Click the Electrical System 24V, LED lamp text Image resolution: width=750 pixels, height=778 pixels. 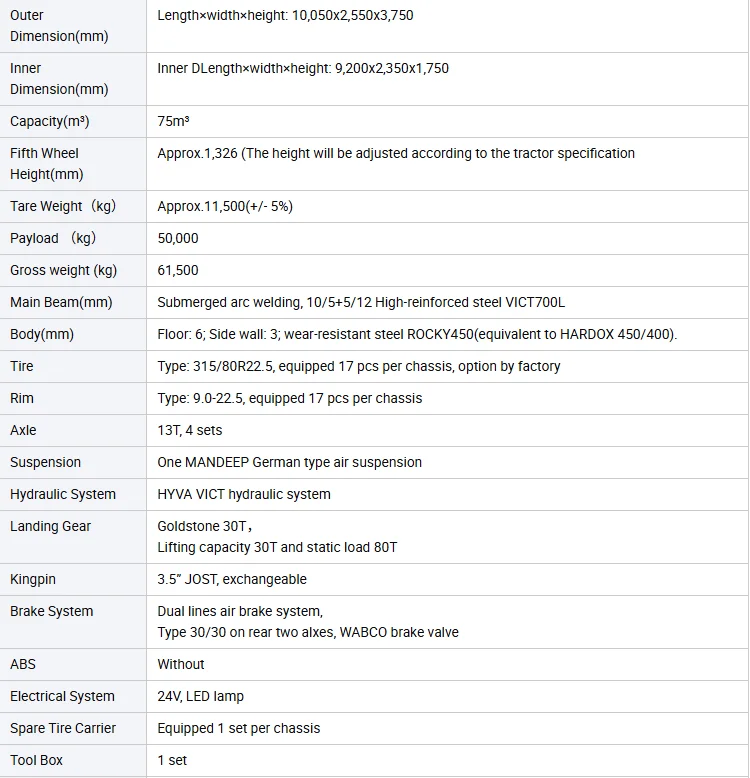[x=200, y=696]
